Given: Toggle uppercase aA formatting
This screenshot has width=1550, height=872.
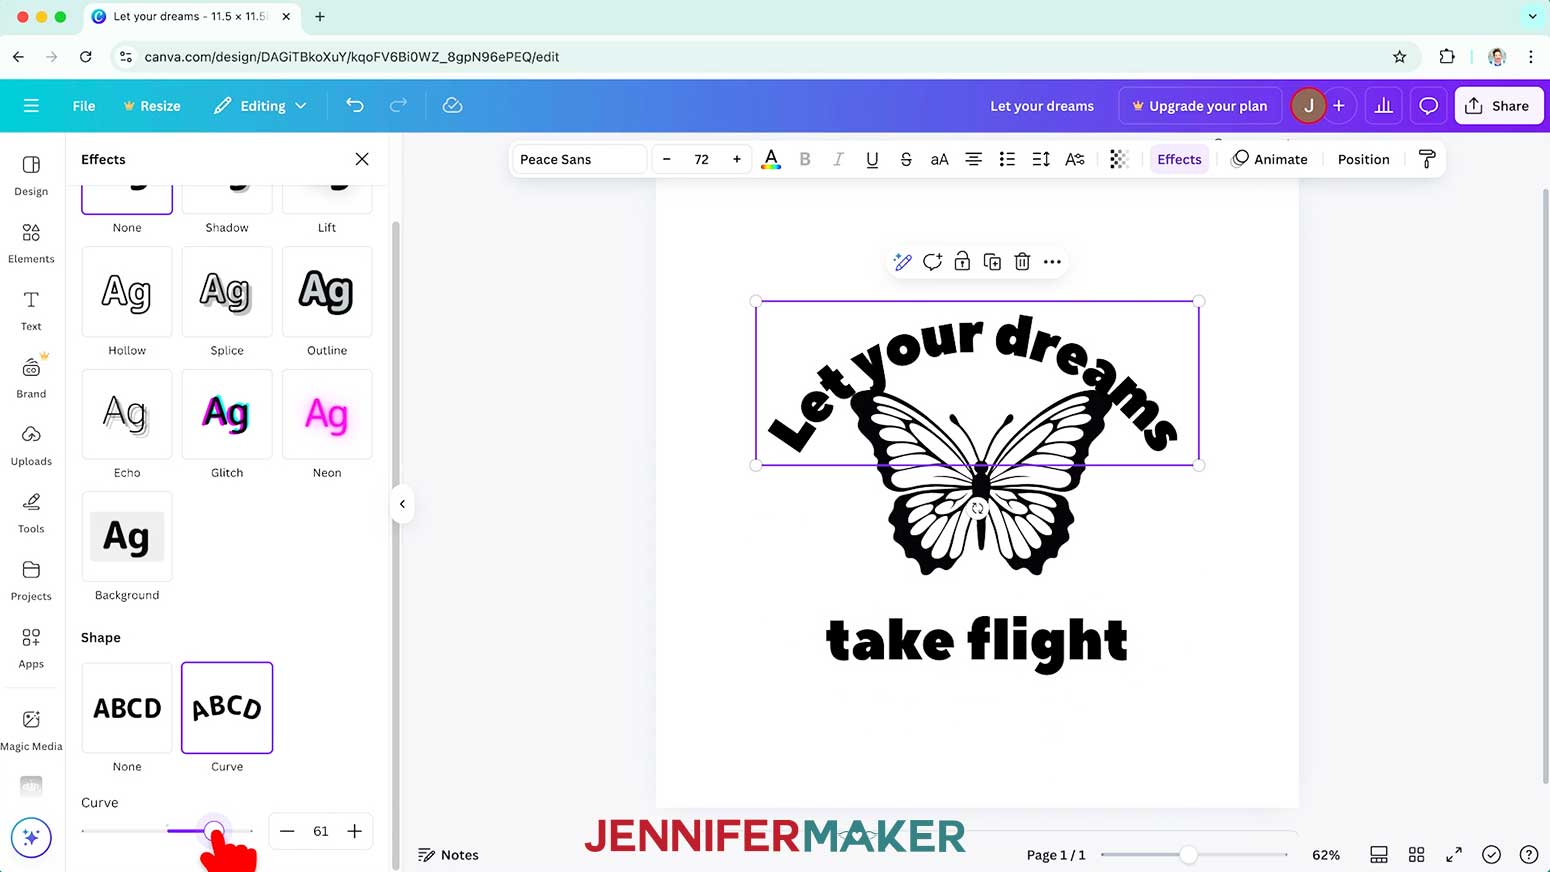Looking at the screenshot, I should pos(939,159).
